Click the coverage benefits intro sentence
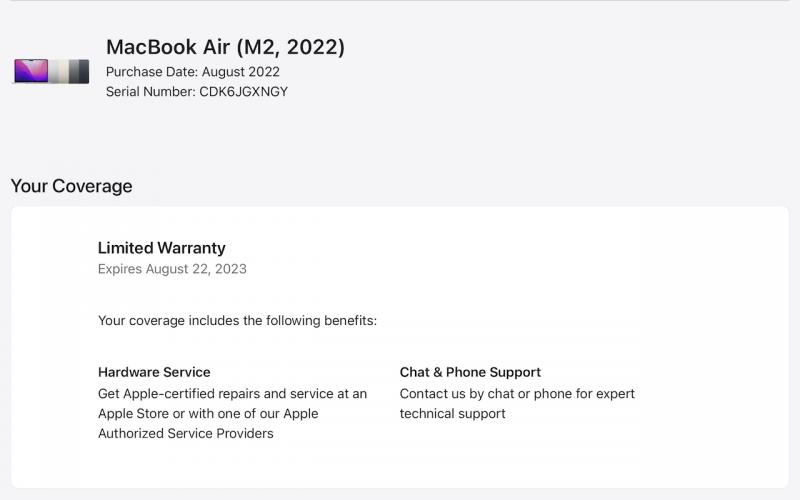The height and width of the screenshot is (500, 800). (x=237, y=321)
